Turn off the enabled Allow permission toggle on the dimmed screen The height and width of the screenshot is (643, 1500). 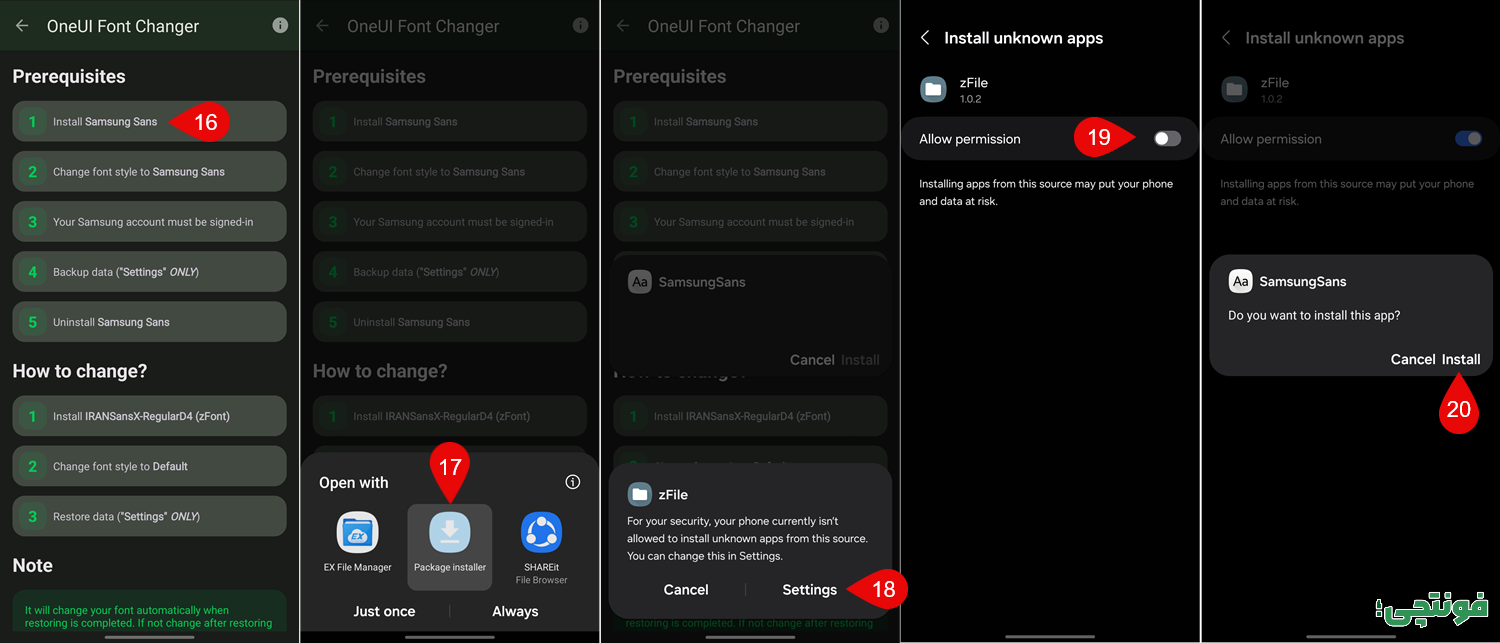(1468, 139)
